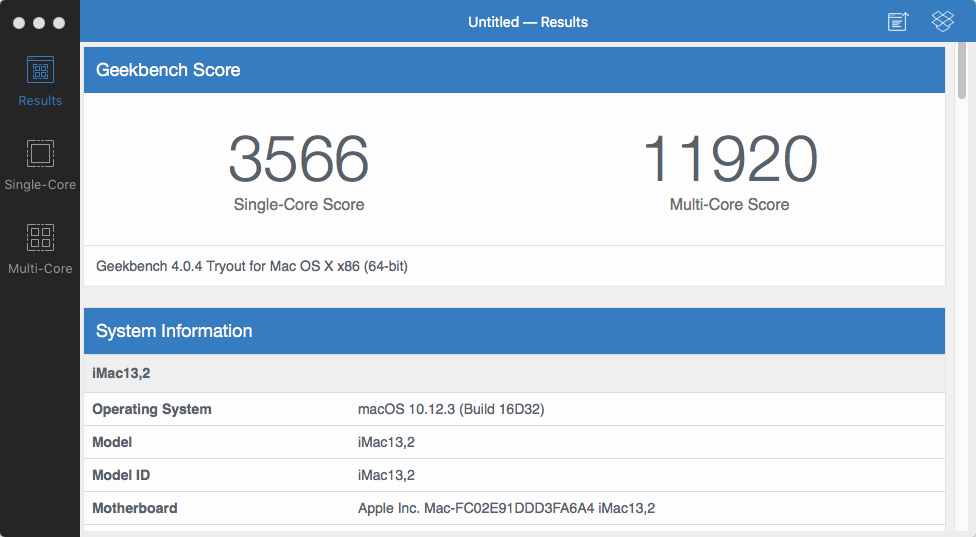Close the Geekbench results window
Image resolution: width=976 pixels, height=537 pixels.
[x=19, y=22]
